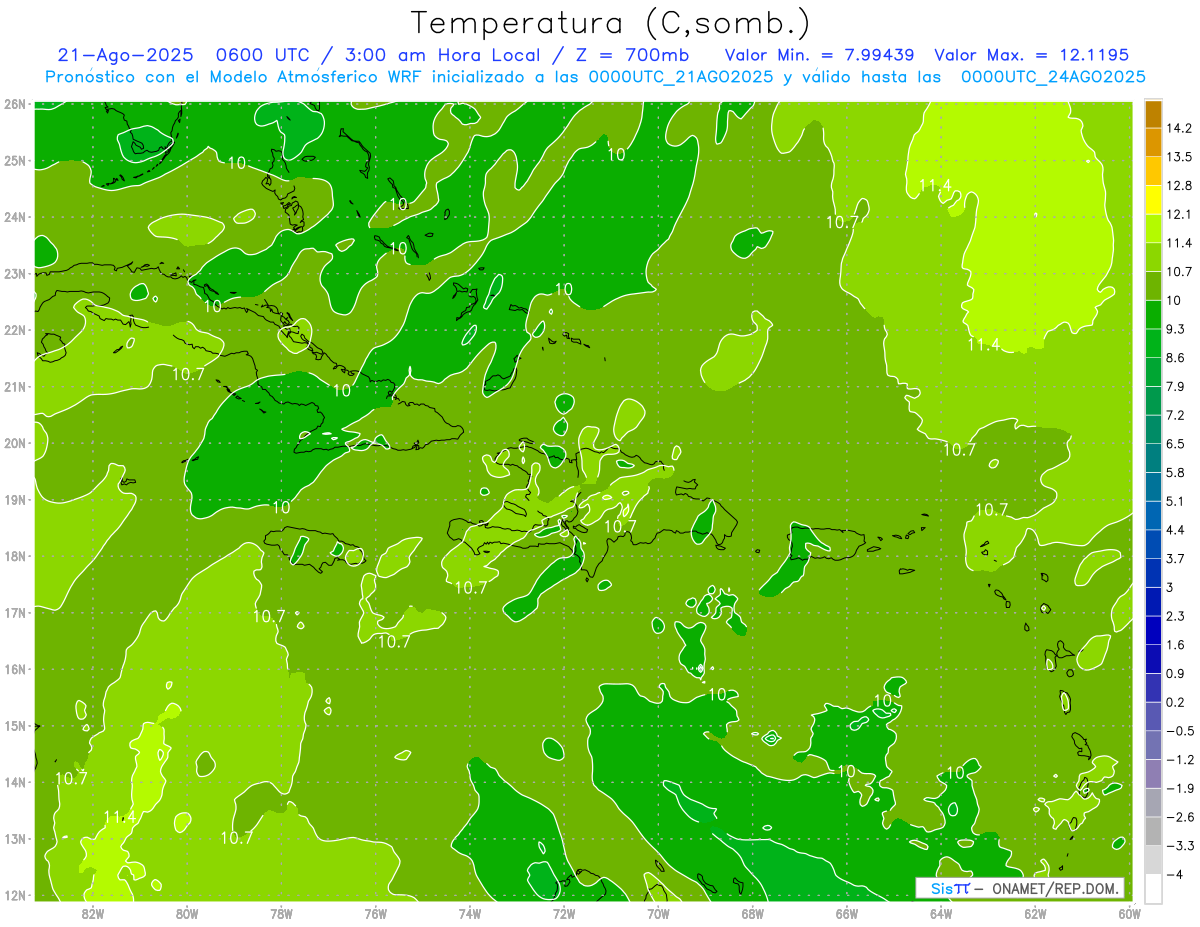The image size is (1200, 927).
Task: Click the '-0.5' color scale label
Action: click(1180, 731)
